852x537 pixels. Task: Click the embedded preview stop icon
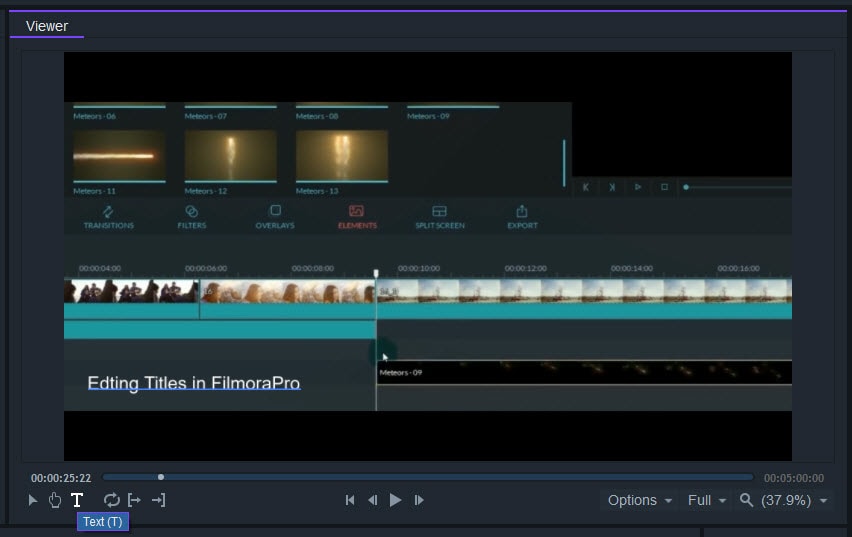click(x=664, y=187)
